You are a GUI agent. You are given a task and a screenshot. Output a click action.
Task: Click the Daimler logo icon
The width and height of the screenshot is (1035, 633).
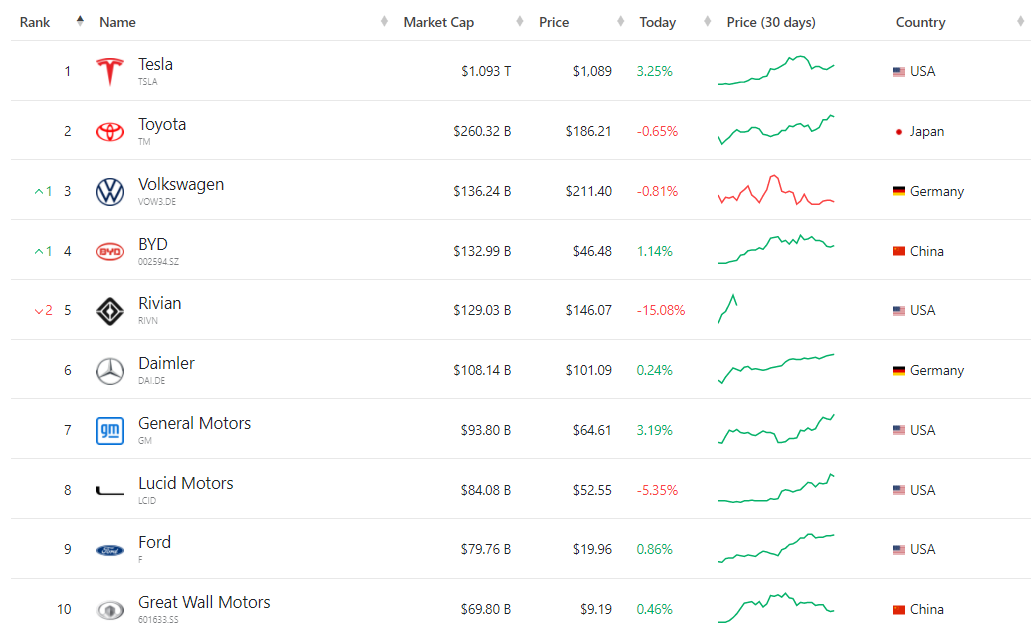click(x=110, y=372)
